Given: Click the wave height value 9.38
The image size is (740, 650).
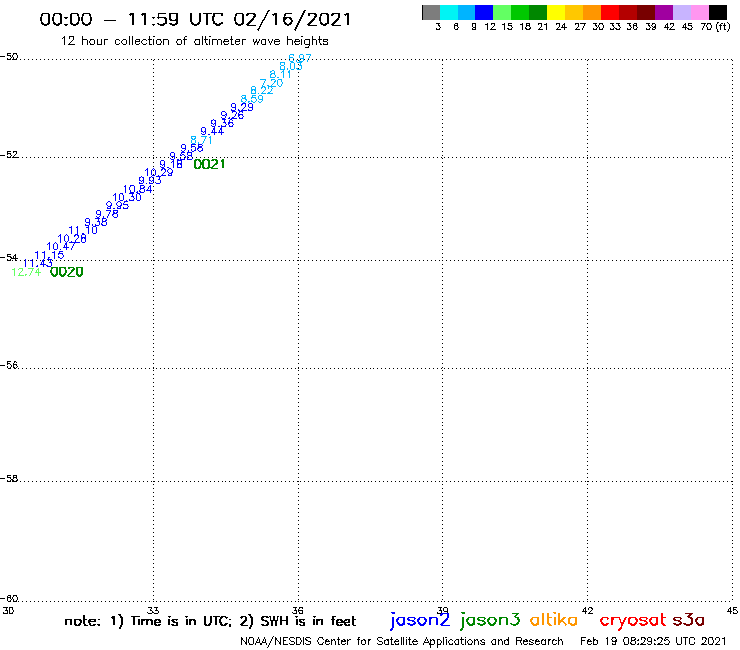Looking at the screenshot, I should [x=96, y=222].
